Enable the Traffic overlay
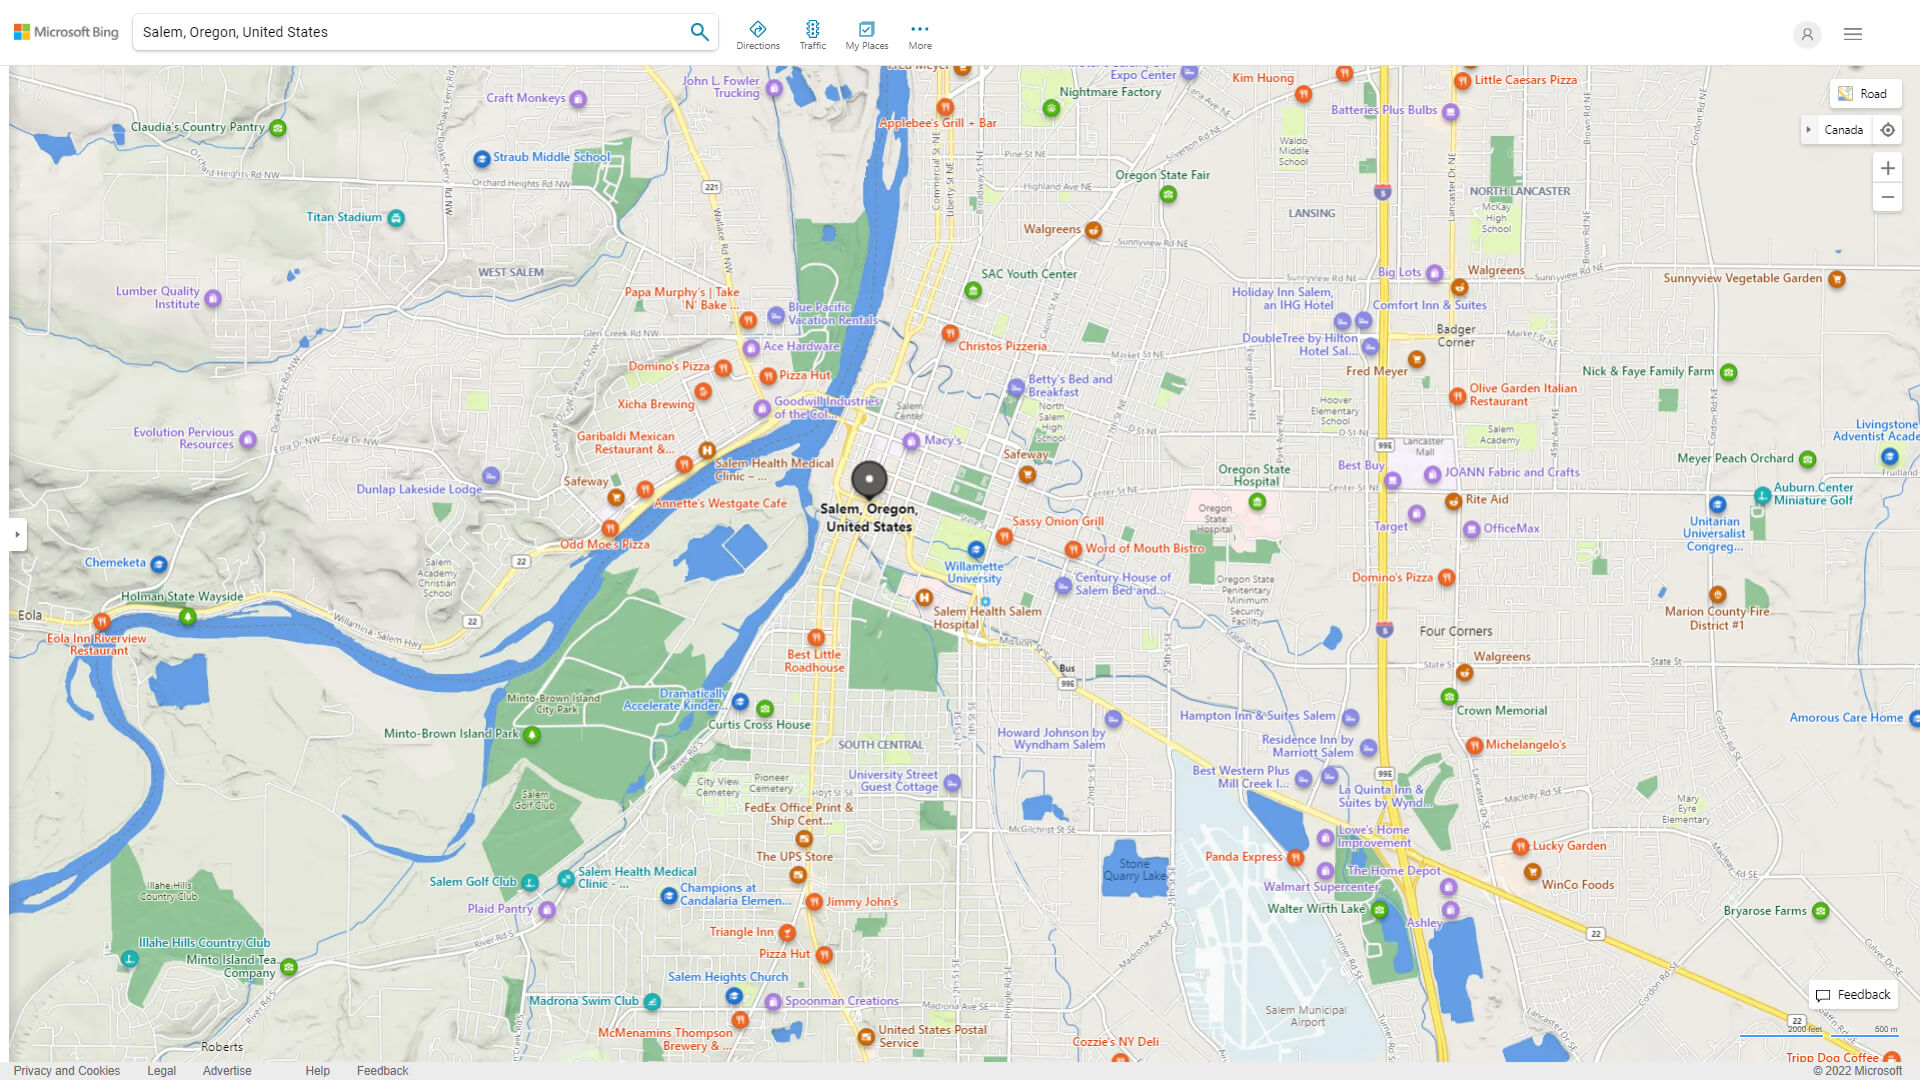Screen dimensions: 1920x1080 (813, 33)
